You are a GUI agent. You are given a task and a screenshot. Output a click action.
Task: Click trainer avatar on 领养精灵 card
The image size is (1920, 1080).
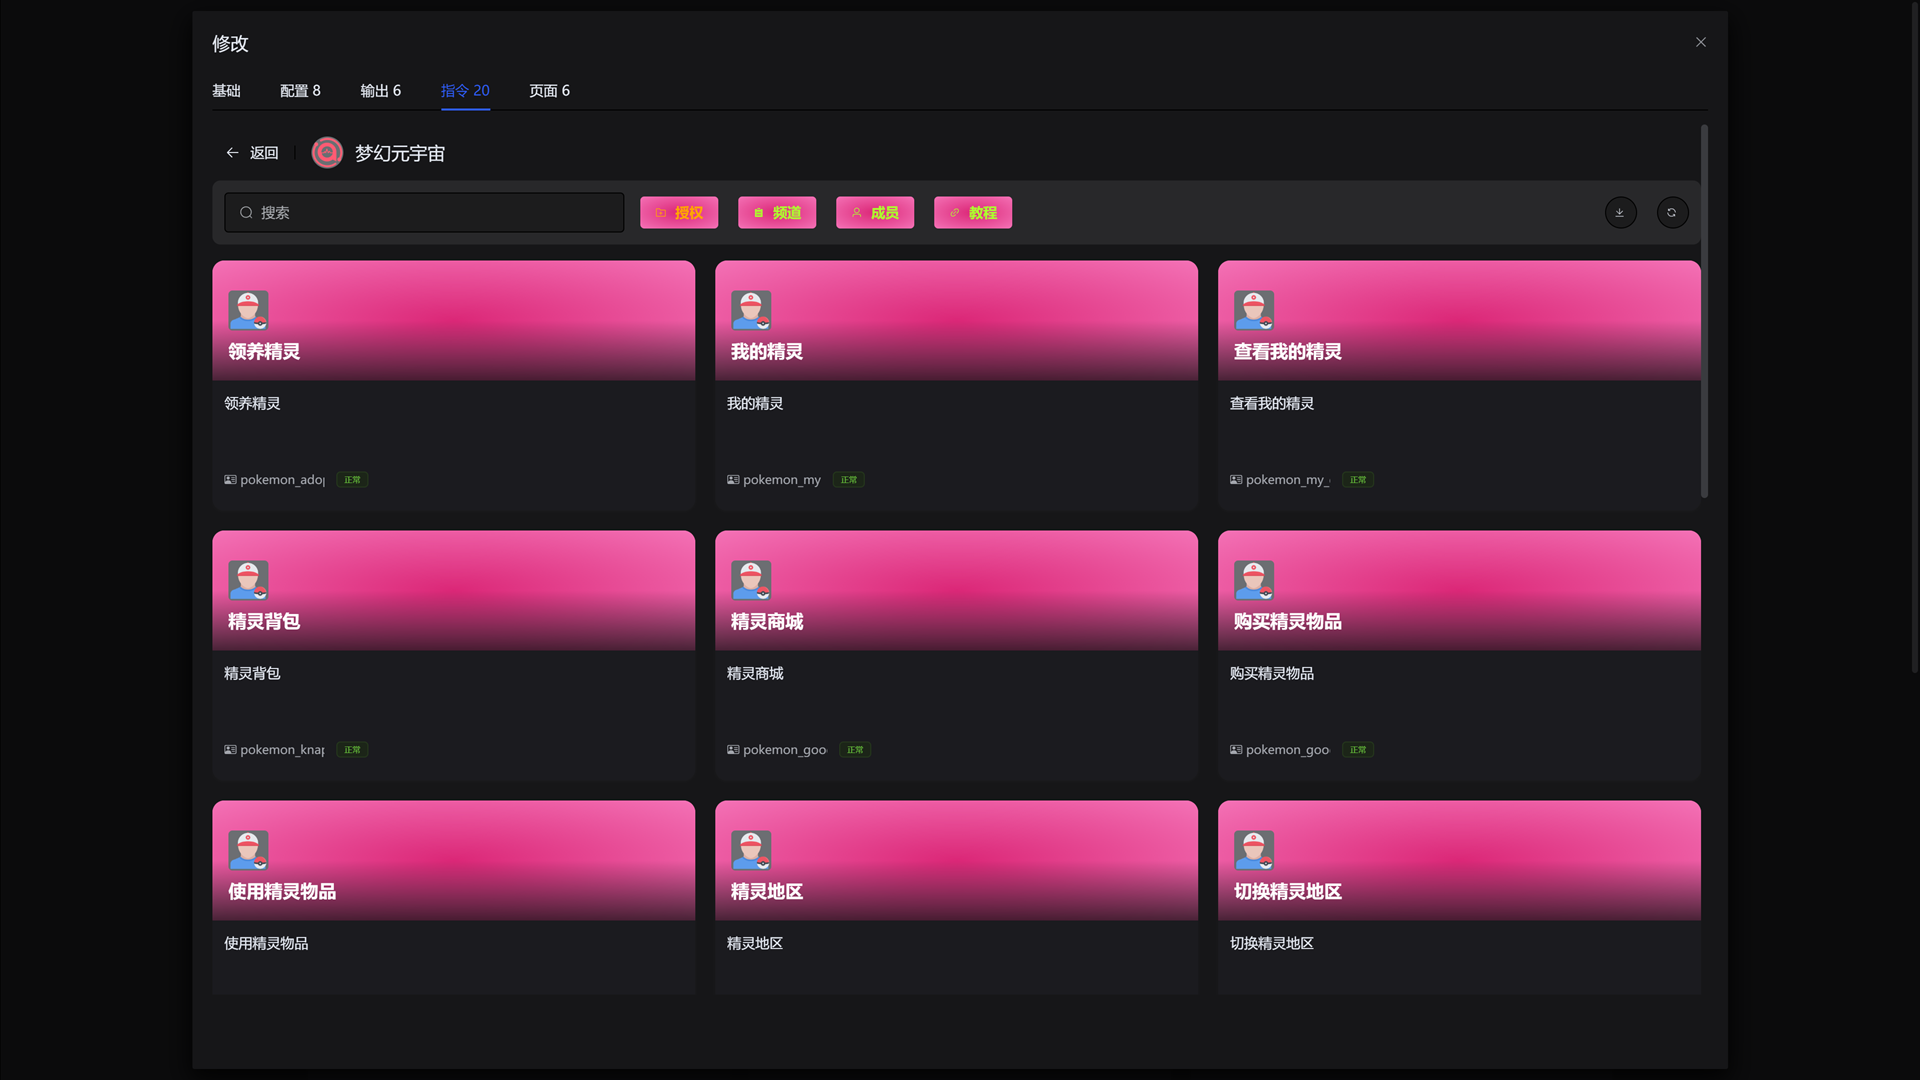(x=248, y=310)
